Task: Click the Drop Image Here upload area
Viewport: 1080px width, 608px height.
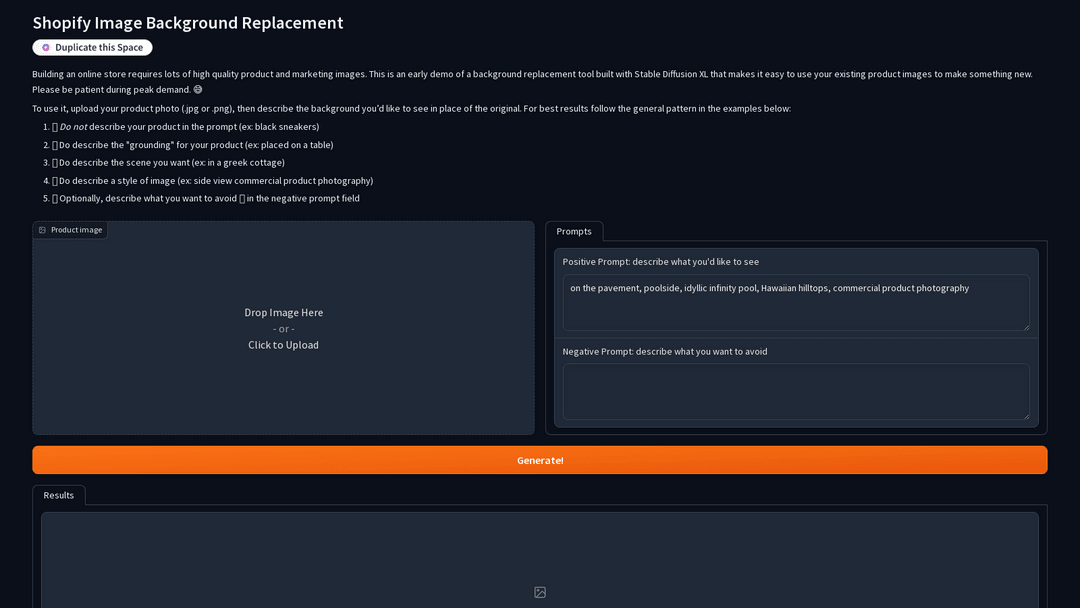Action: click(283, 328)
